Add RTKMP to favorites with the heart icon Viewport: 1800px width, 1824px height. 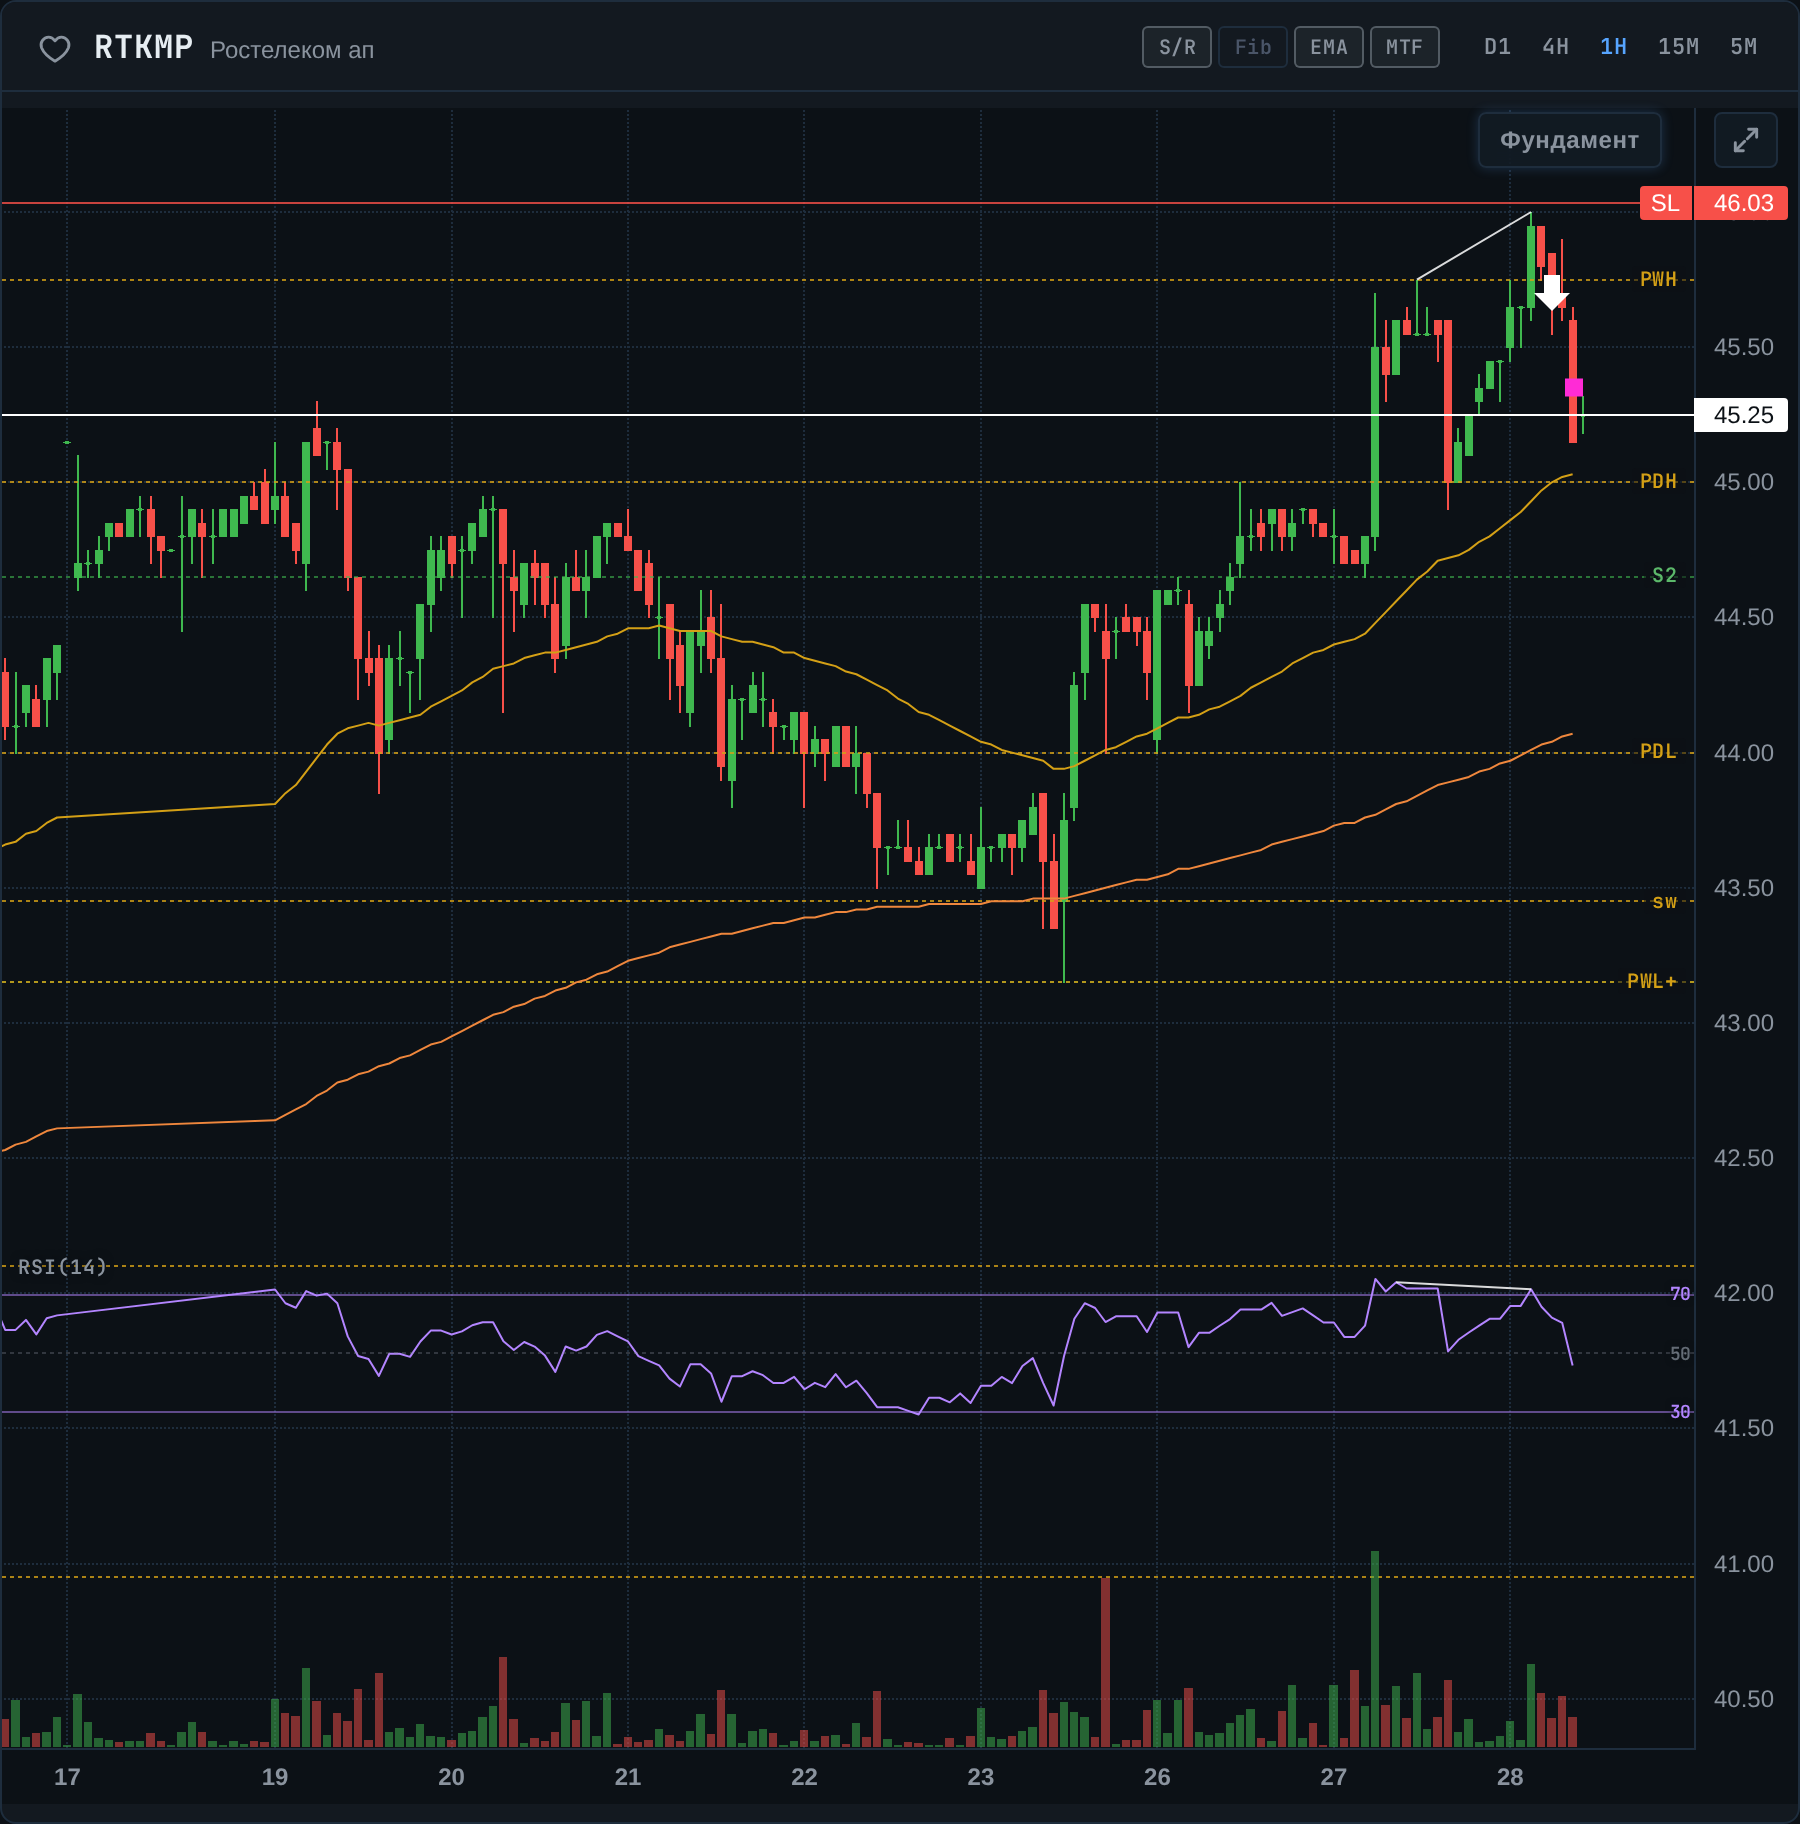(55, 48)
